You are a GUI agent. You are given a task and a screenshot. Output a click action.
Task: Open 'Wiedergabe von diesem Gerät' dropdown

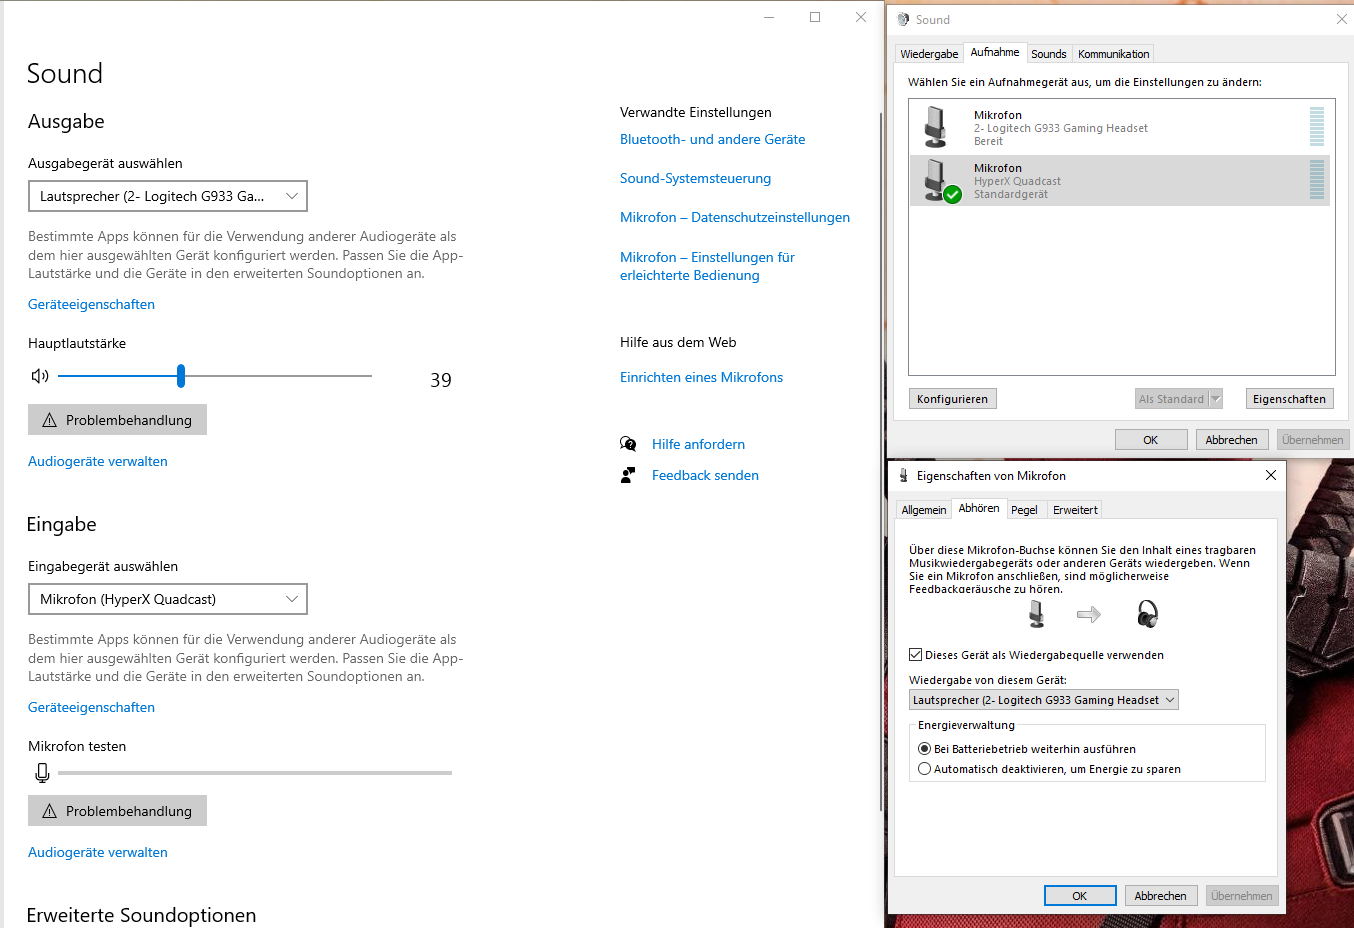tap(1044, 700)
